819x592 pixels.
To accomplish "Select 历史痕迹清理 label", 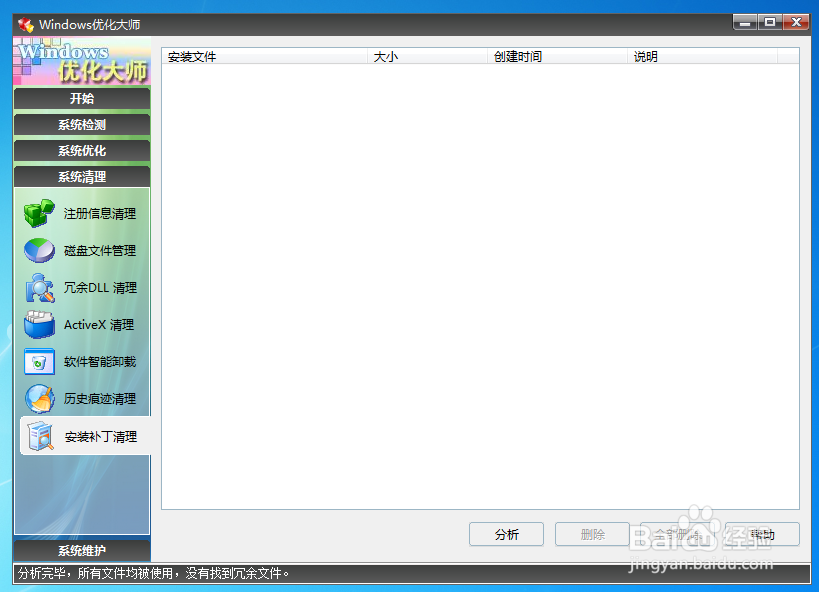I will click(100, 399).
